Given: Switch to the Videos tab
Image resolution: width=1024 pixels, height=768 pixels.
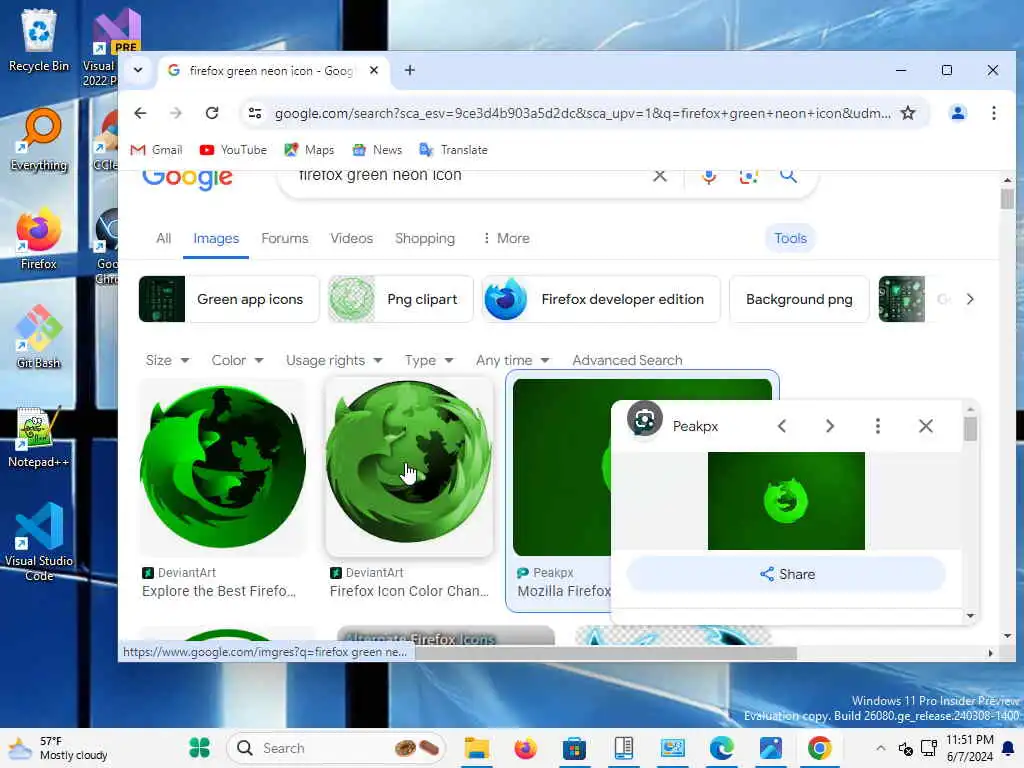Looking at the screenshot, I should pos(351,238).
